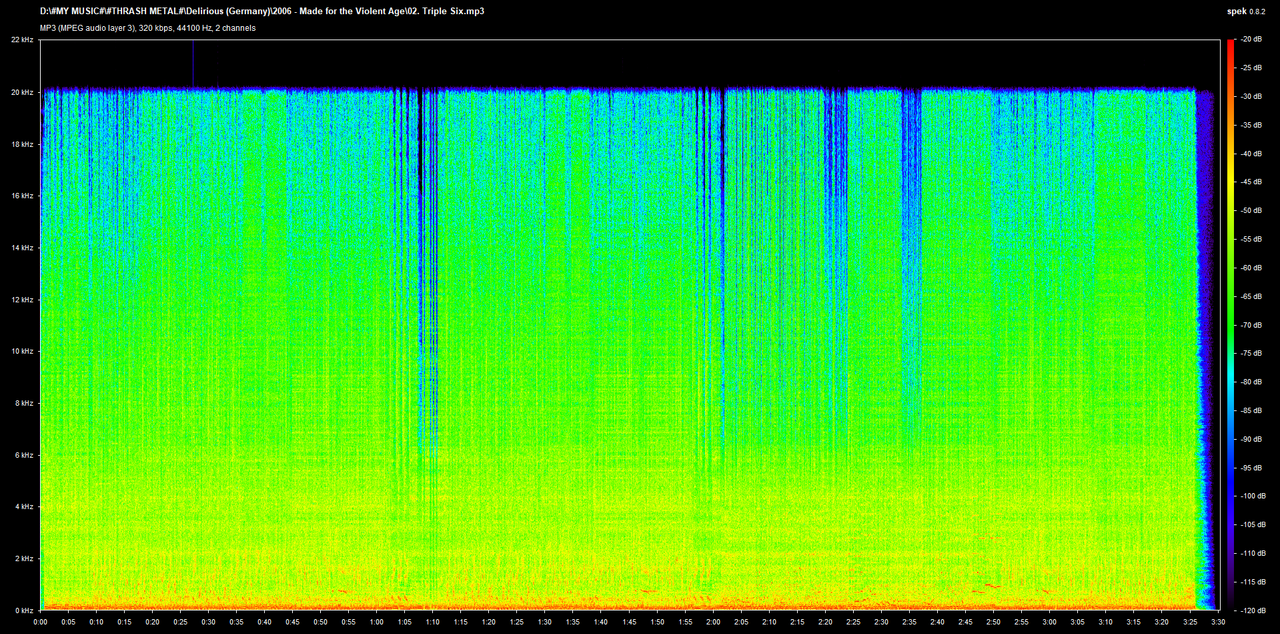Click the 1:00 time axis label
Image resolution: width=1280 pixels, height=634 pixels.
(x=376, y=622)
